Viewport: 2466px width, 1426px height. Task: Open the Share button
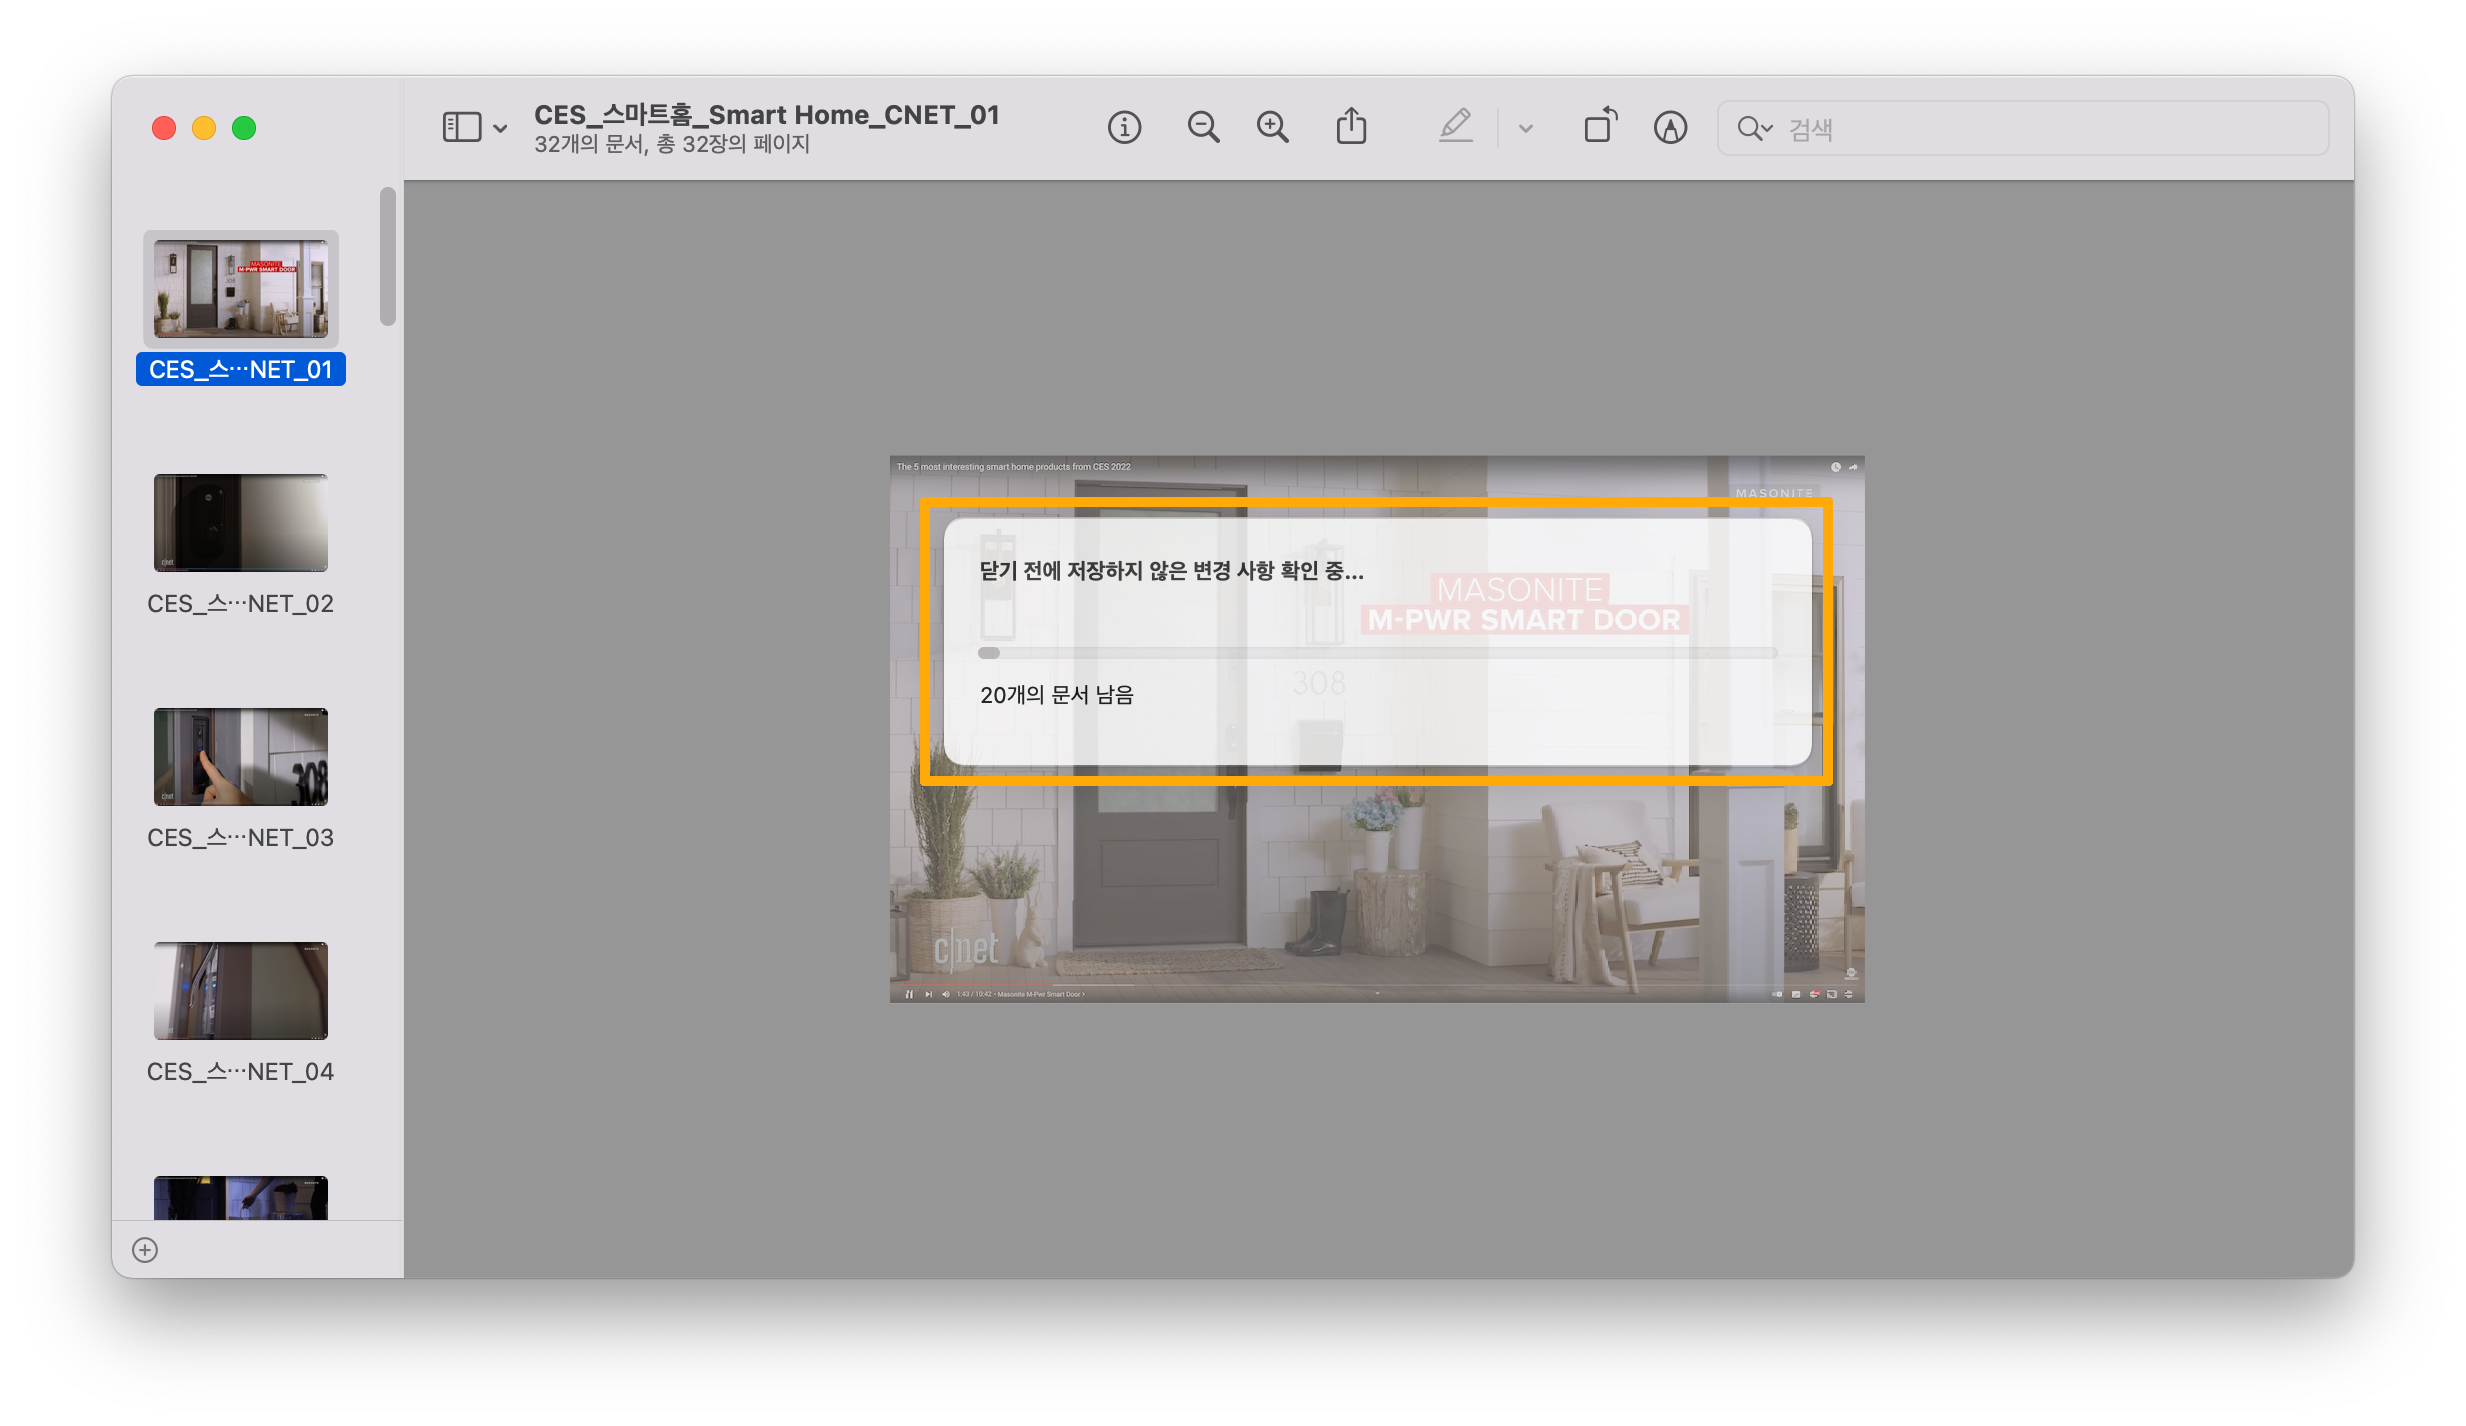point(1351,127)
